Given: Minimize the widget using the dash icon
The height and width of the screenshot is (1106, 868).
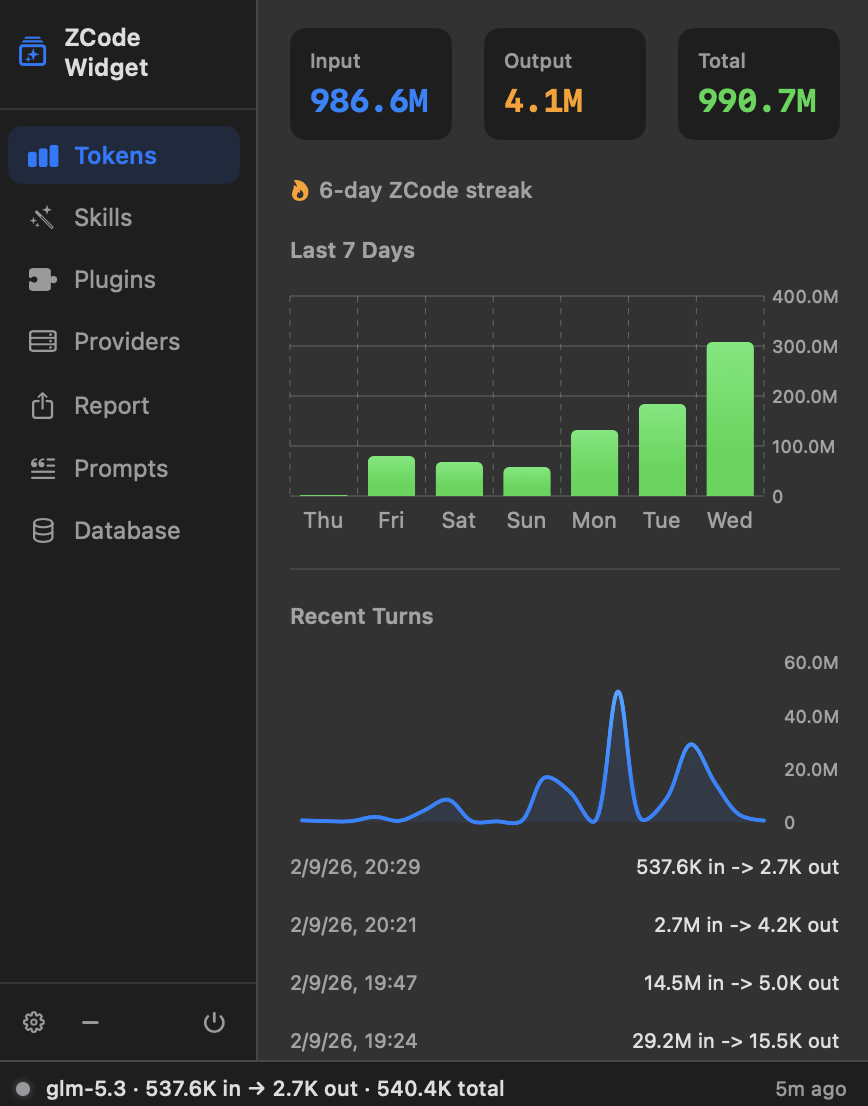Looking at the screenshot, I should (x=90, y=1022).
